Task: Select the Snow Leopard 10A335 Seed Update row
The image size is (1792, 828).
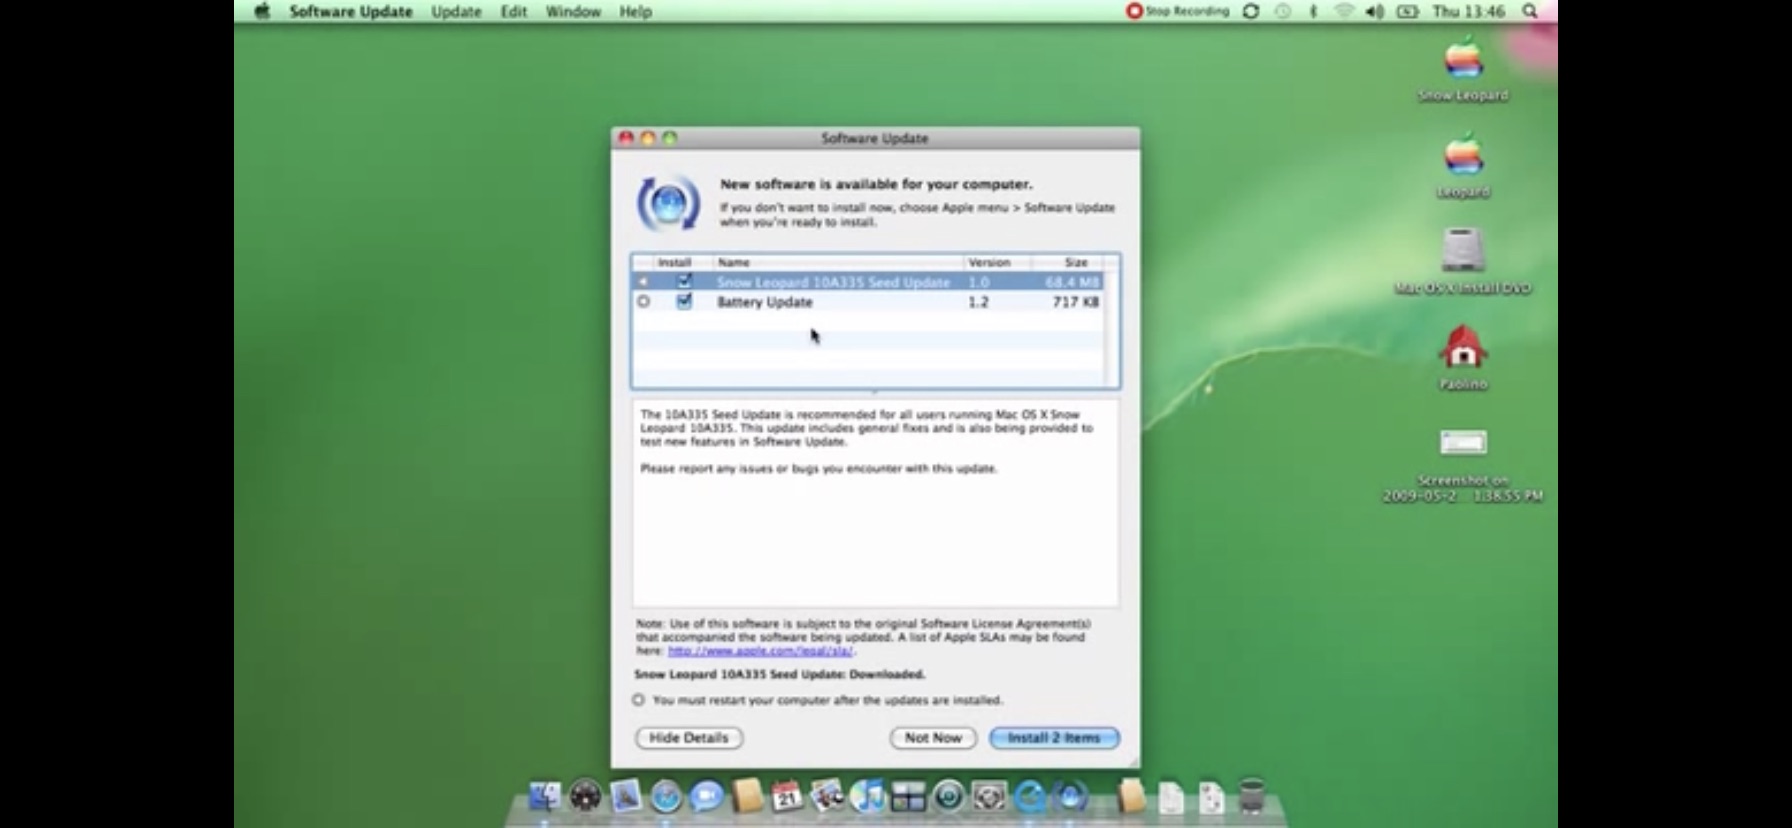Action: (869, 282)
